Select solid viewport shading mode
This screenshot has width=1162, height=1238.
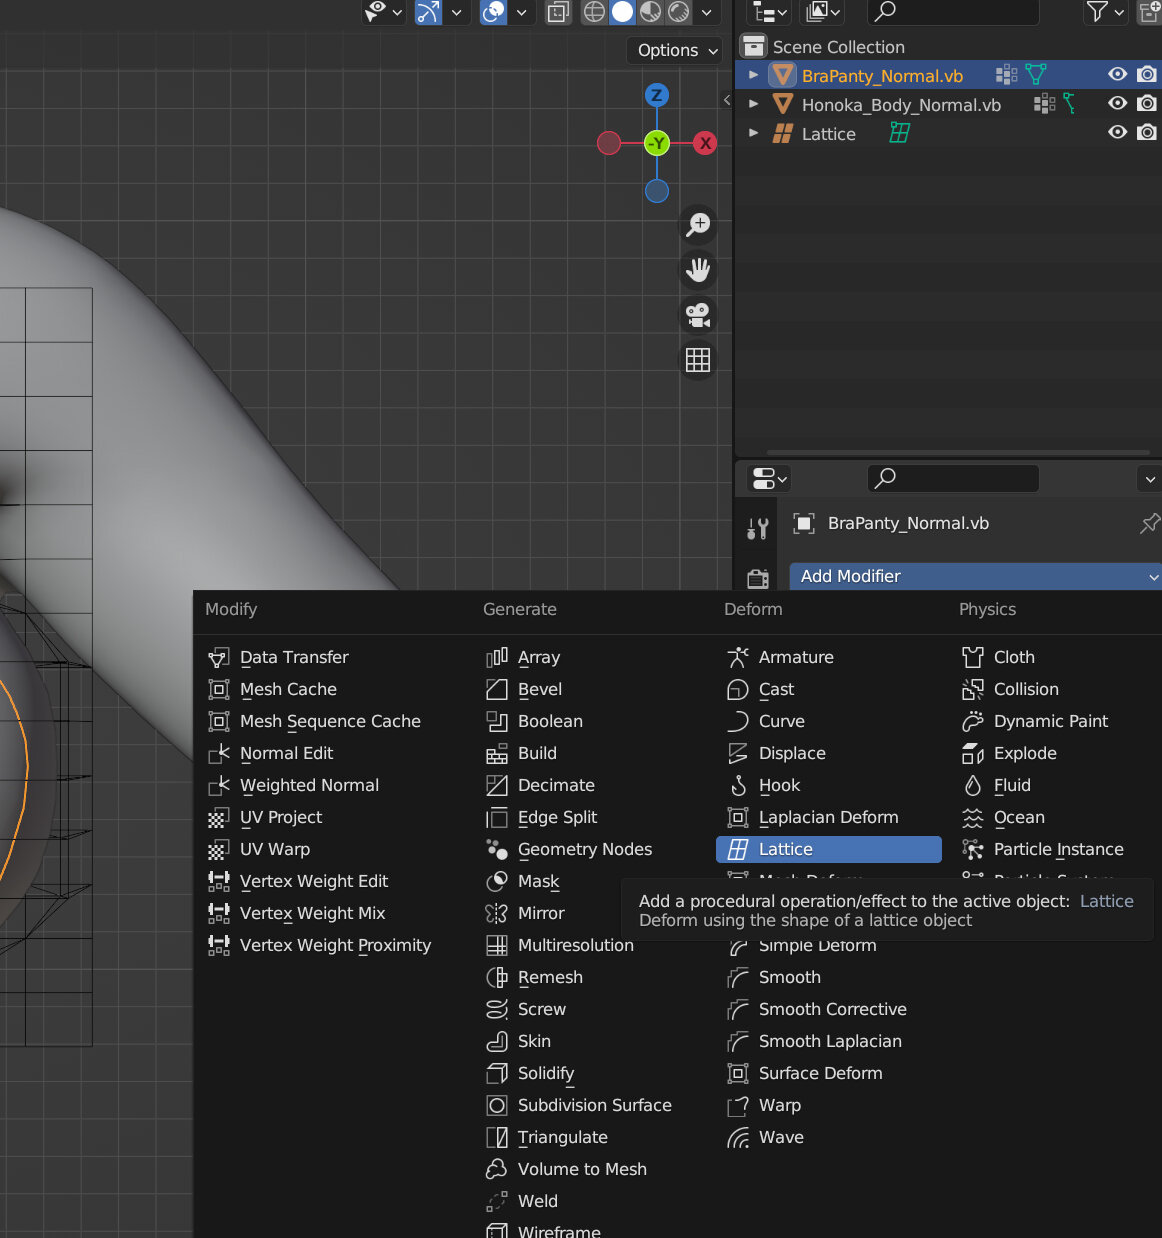pyautogui.click(x=622, y=12)
